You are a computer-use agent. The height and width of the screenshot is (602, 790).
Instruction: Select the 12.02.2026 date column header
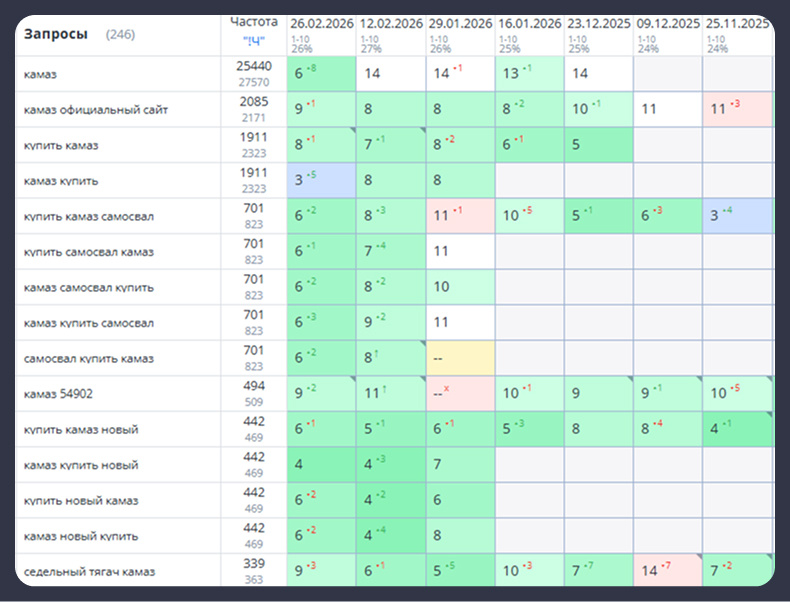[x=391, y=24]
